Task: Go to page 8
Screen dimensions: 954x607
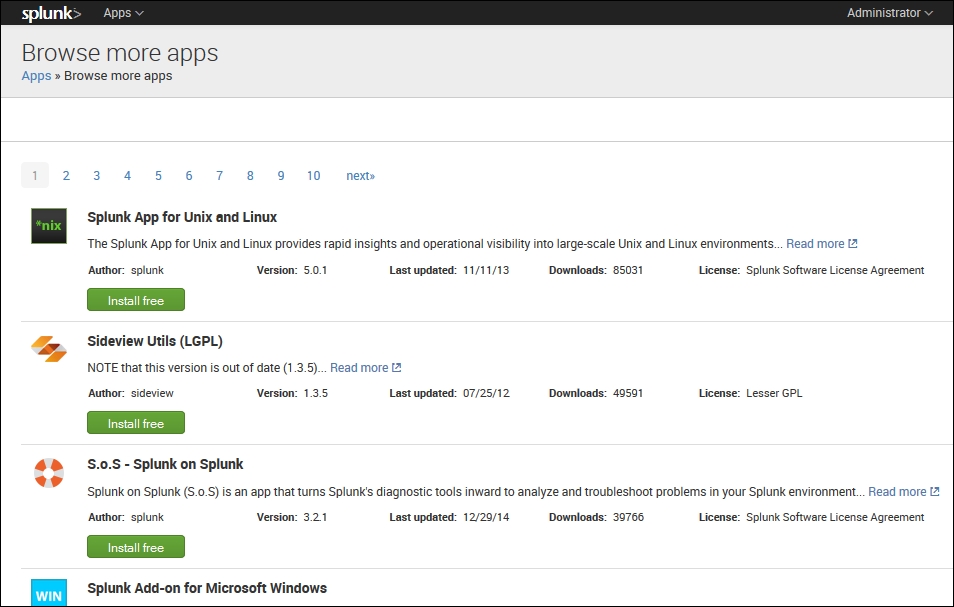Action: (250, 176)
